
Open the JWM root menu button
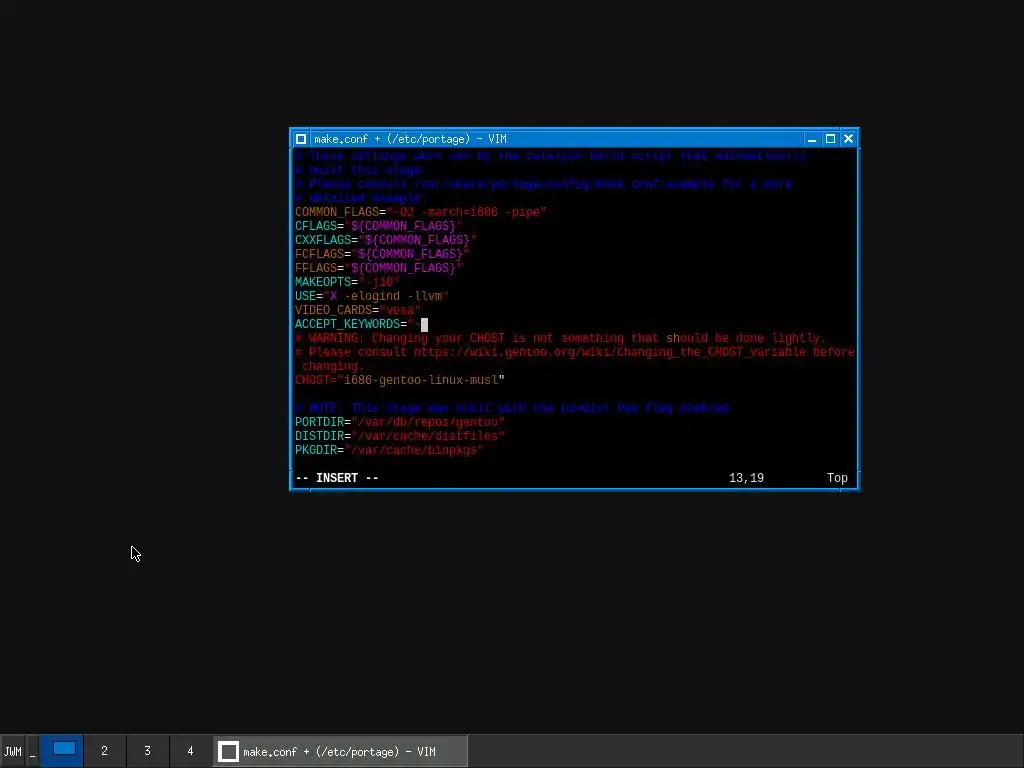12,752
